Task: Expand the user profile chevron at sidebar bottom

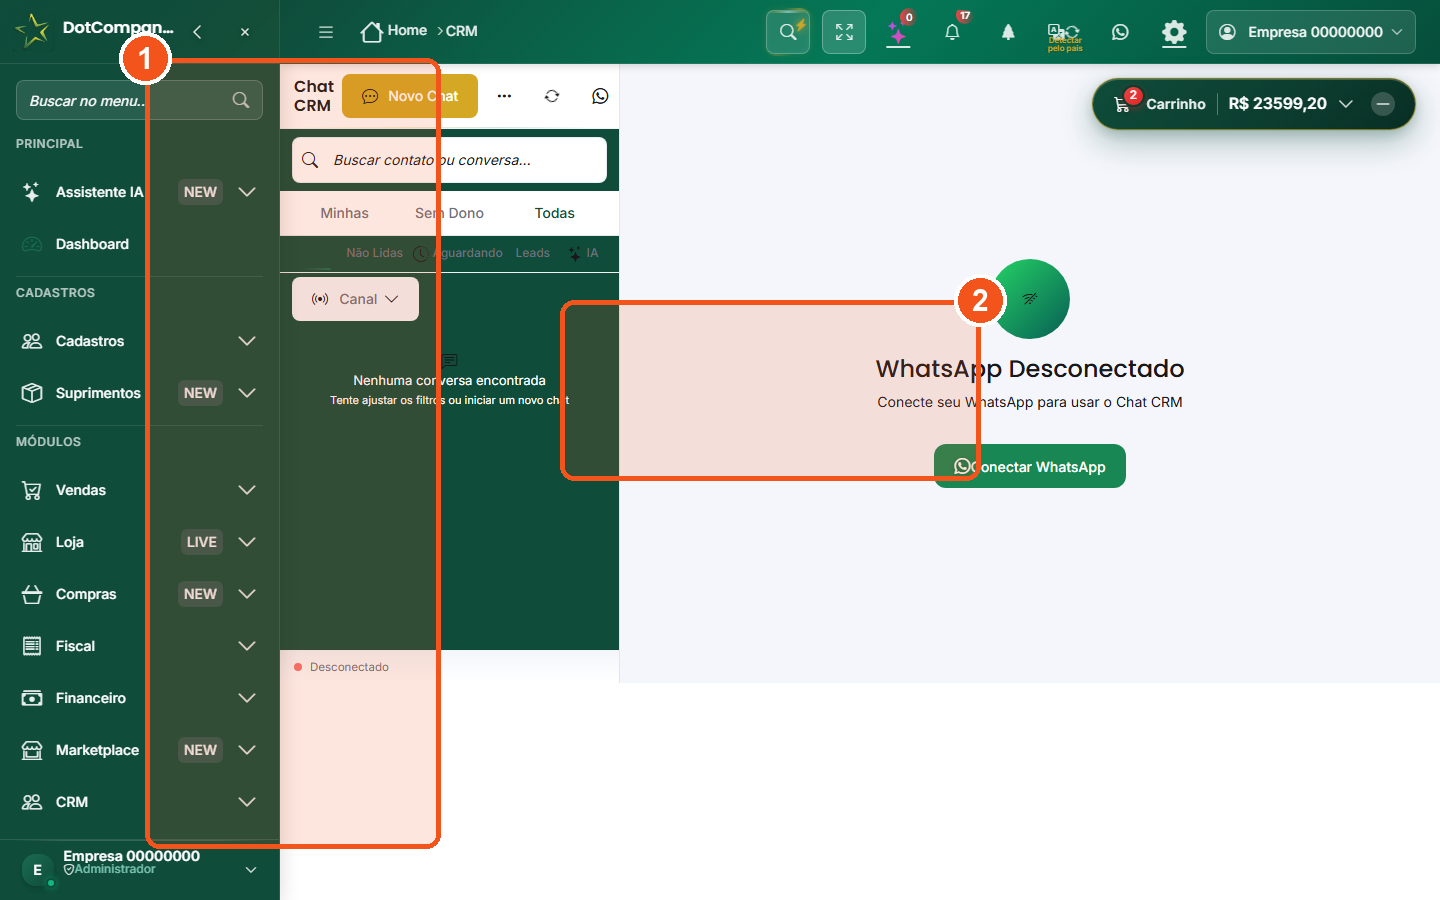Action: [251, 870]
